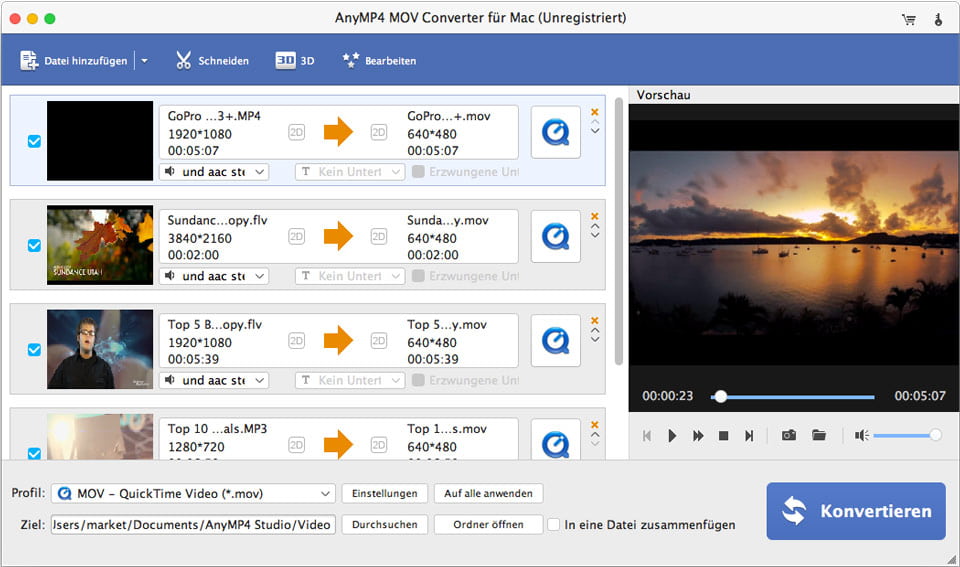The image size is (960, 567).
Task: Open subtitle dropdown for Top 5 file
Action: (x=350, y=380)
